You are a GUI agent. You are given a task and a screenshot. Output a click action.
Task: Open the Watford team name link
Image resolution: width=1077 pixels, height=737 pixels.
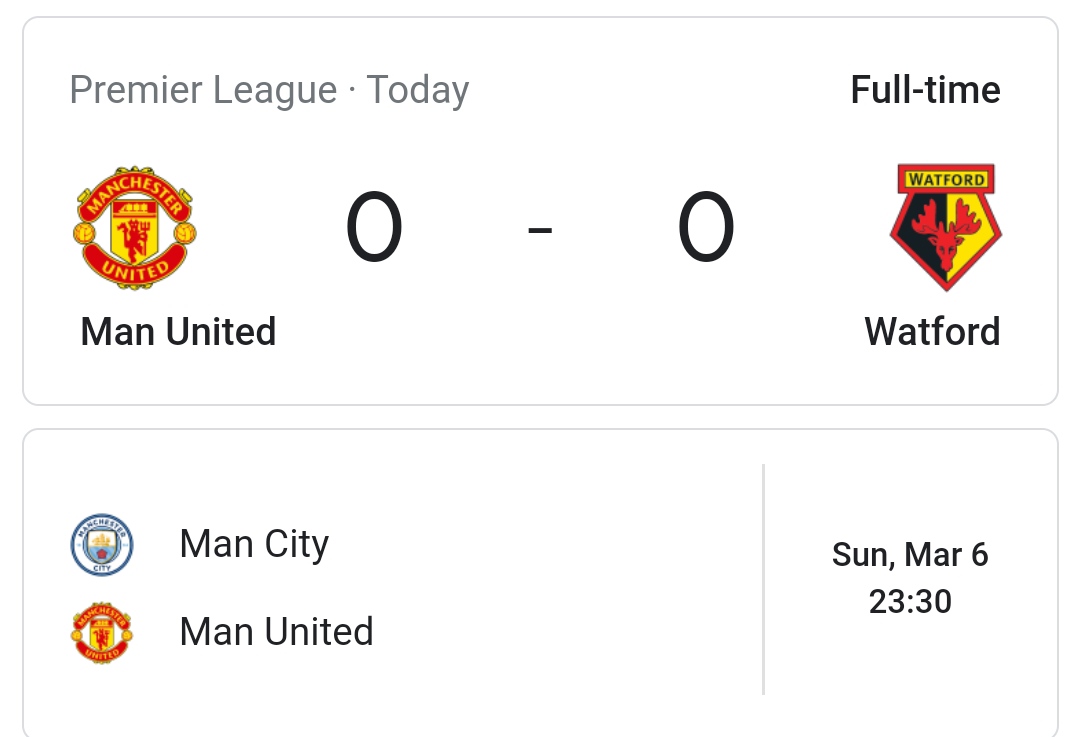[x=932, y=332]
